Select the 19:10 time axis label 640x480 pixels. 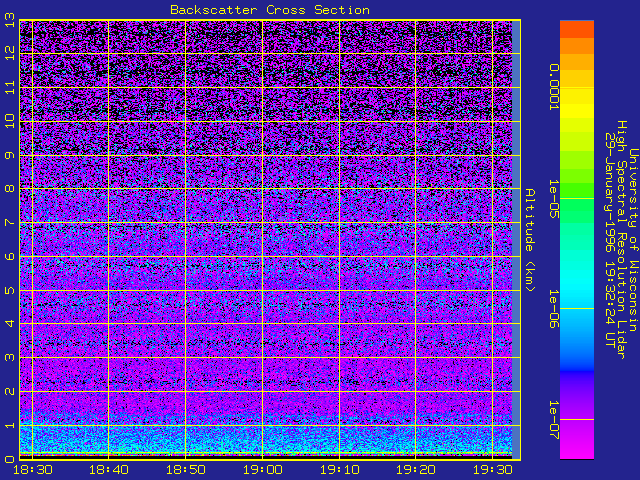(x=339, y=470)
